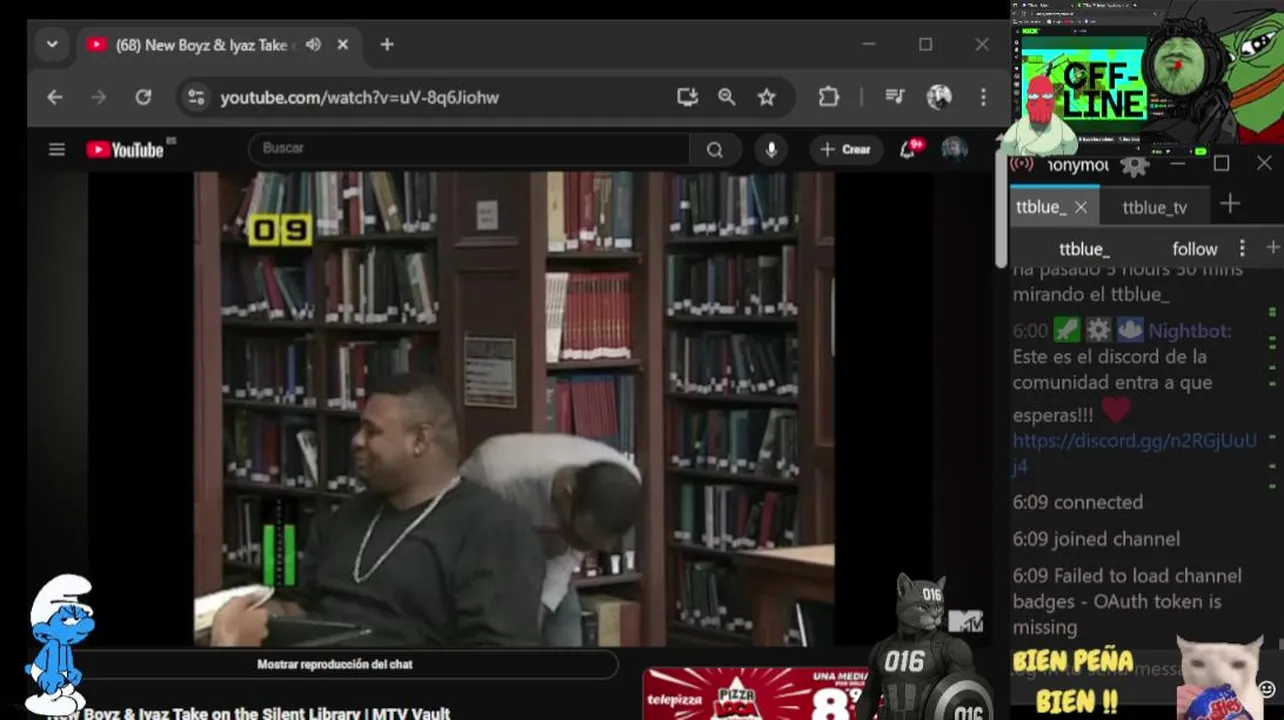The width and height of the screenshot is (1284, 720).
Task: Go forward in Chrome
Action: pyautogui.click(x=98, y=97)
